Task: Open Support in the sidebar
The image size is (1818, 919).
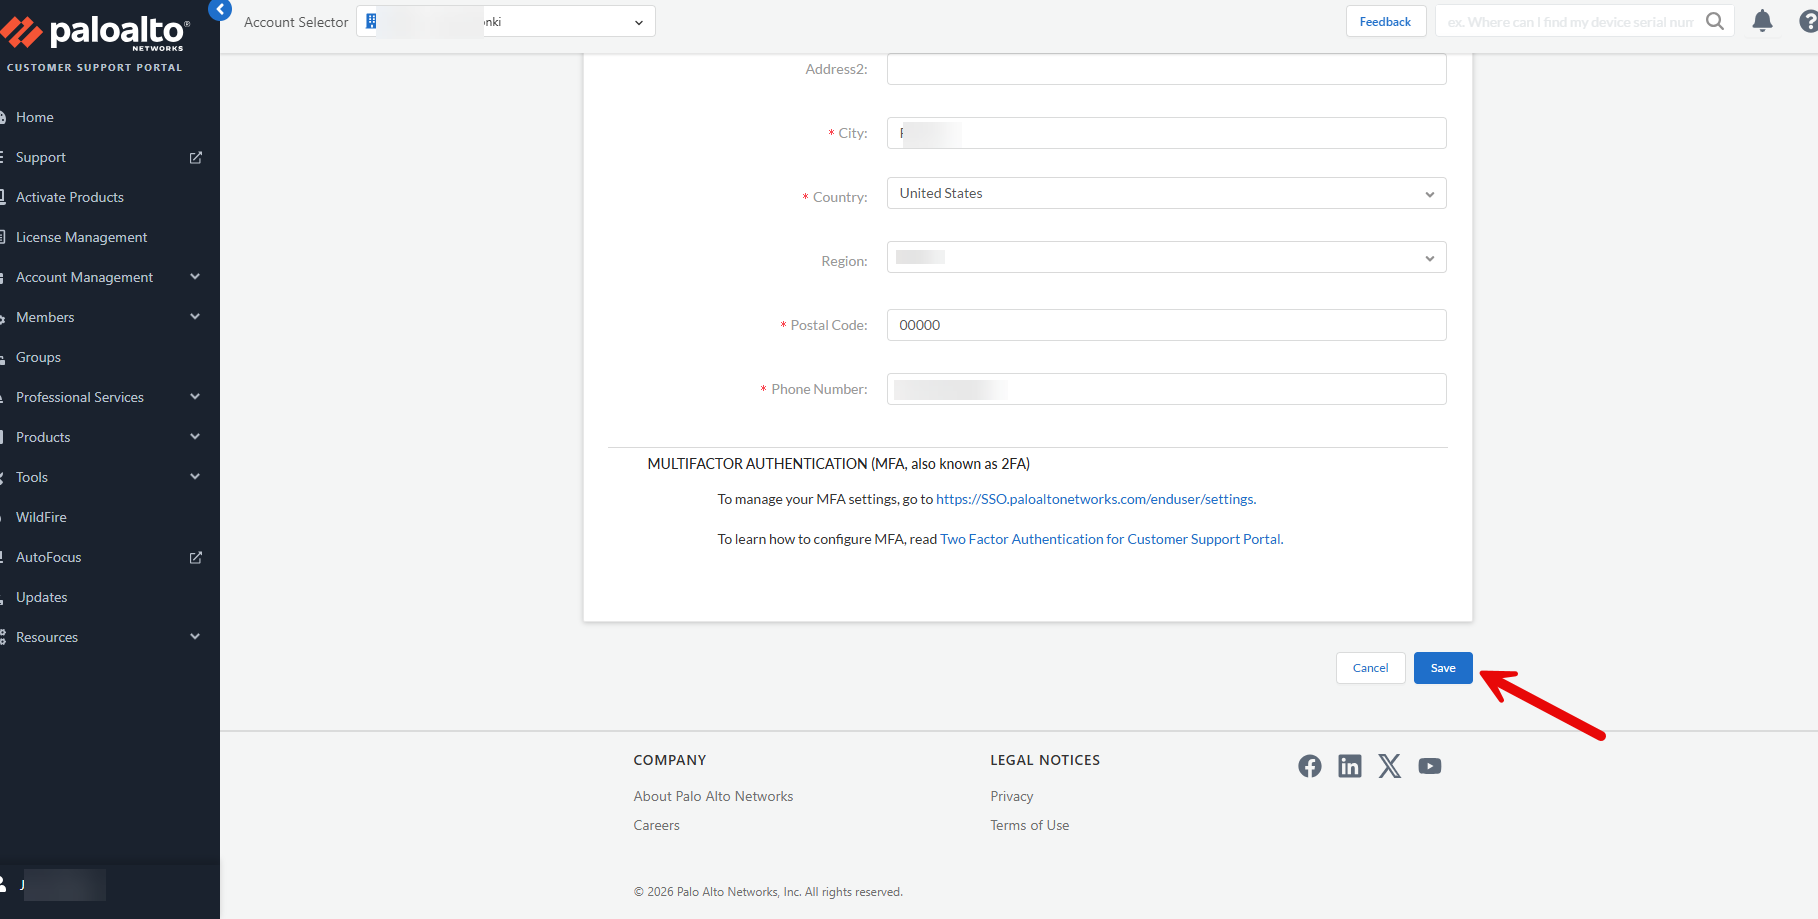Action: pos(41,157)
